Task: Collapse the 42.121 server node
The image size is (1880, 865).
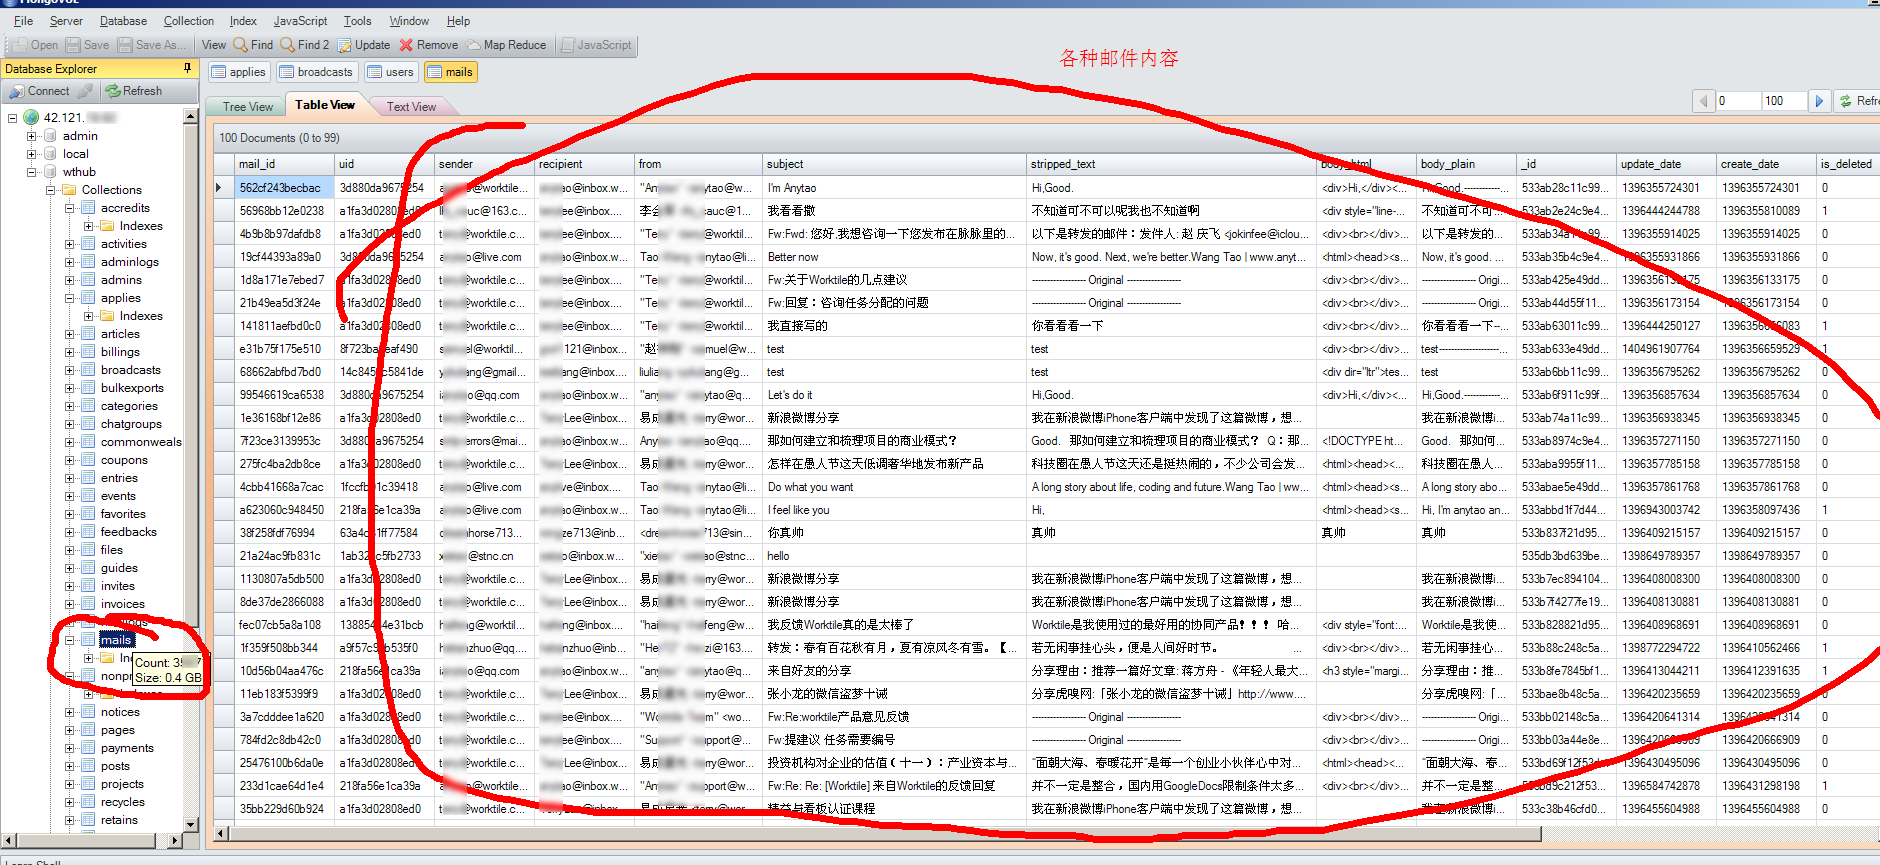Action: (x=13, y=118)
